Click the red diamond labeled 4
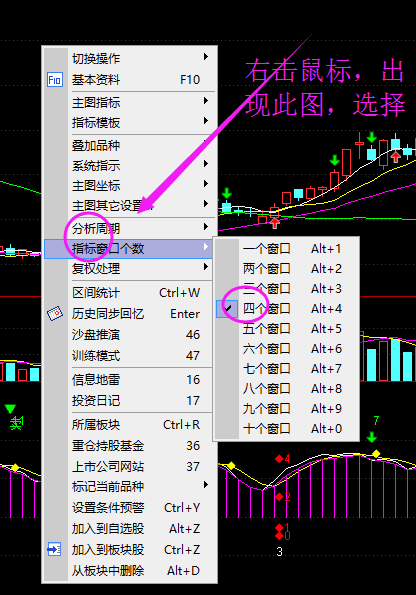Image resolution: width=416 pixels, height=595 pixels. [x=279, y=459]
